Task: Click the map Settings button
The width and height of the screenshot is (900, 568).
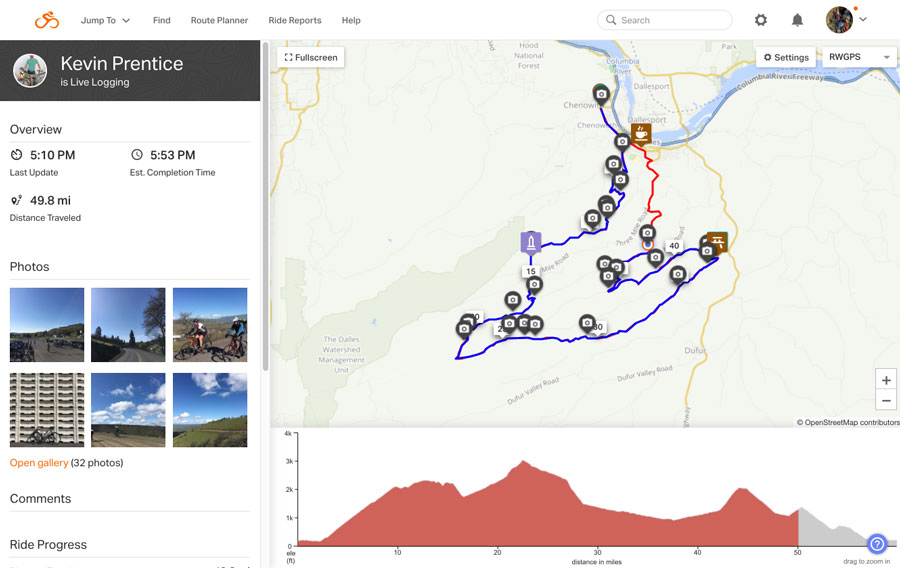Action: coord(786,57)
